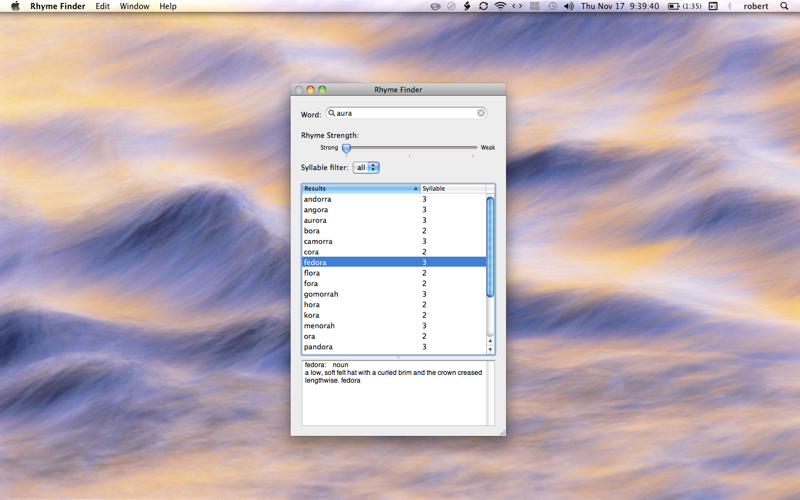The height and width of the screenshot is (500, 800).
Task: Sort by the Results column header
Action: pos(361,188)
